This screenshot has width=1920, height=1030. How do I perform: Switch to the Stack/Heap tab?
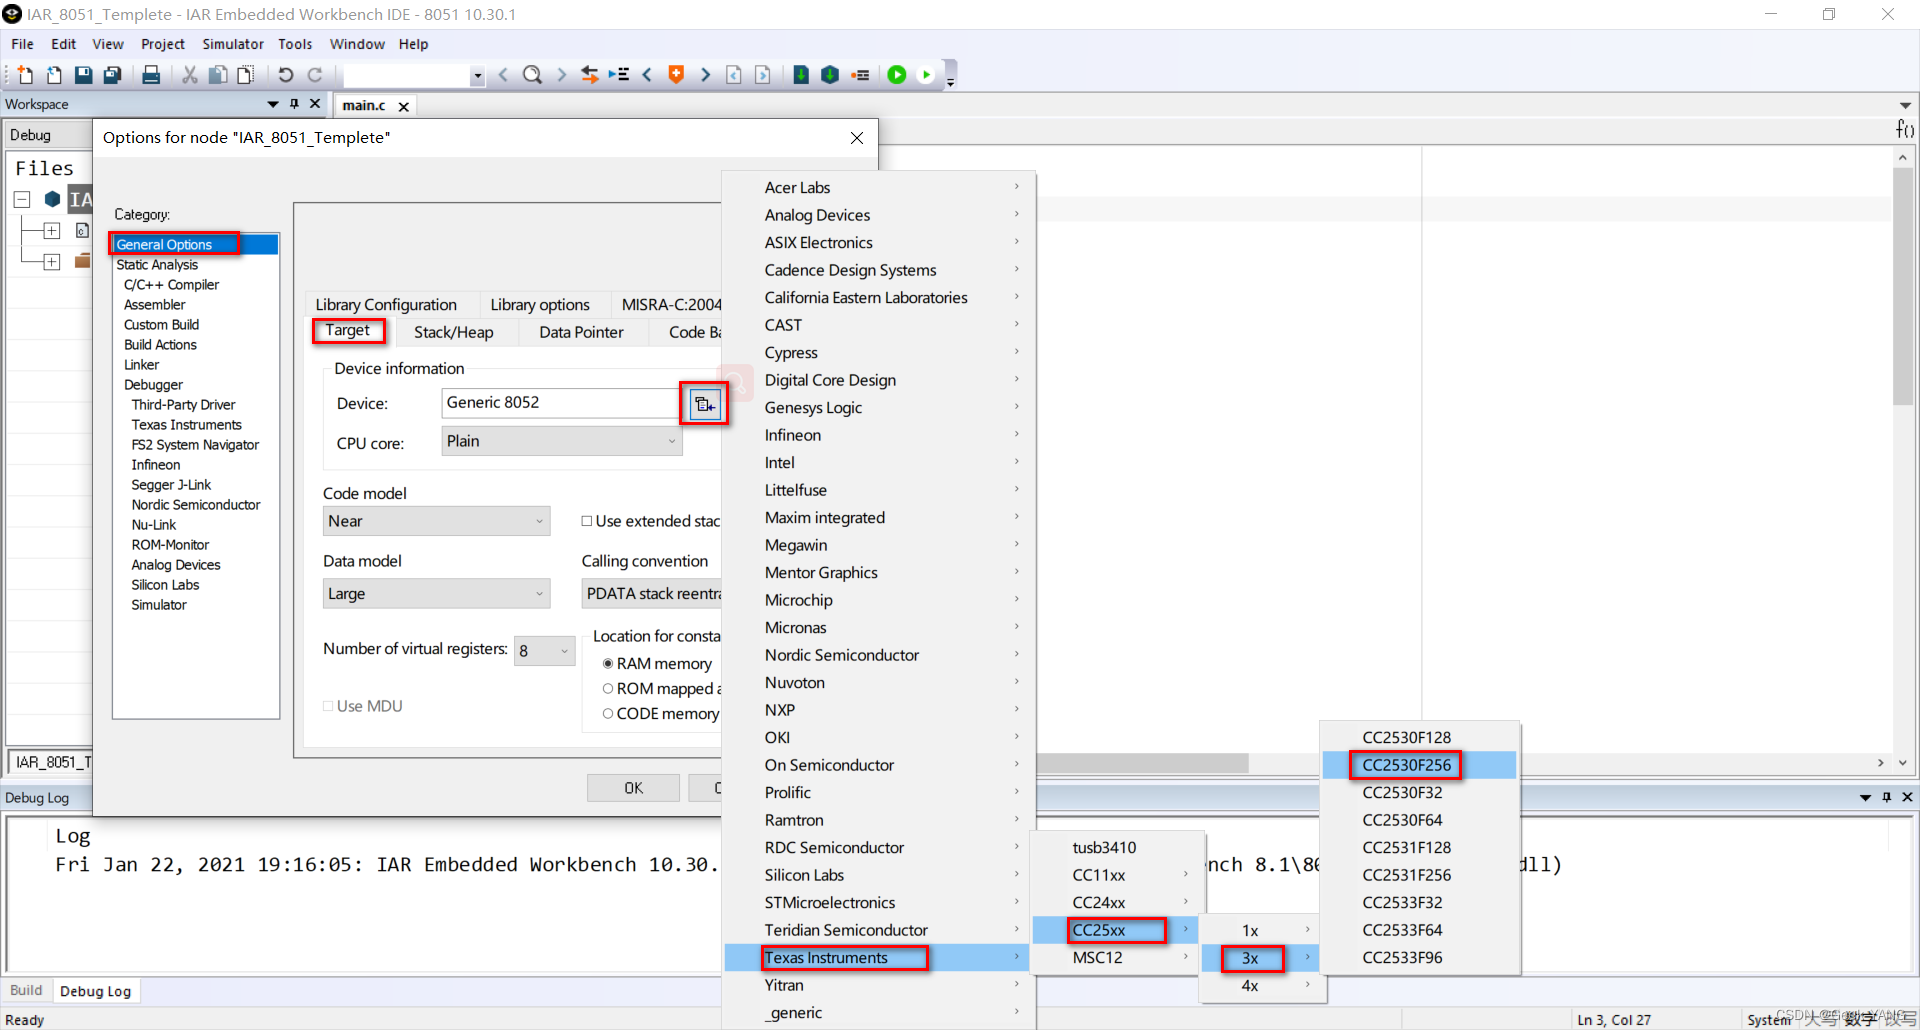pos(454,333)
